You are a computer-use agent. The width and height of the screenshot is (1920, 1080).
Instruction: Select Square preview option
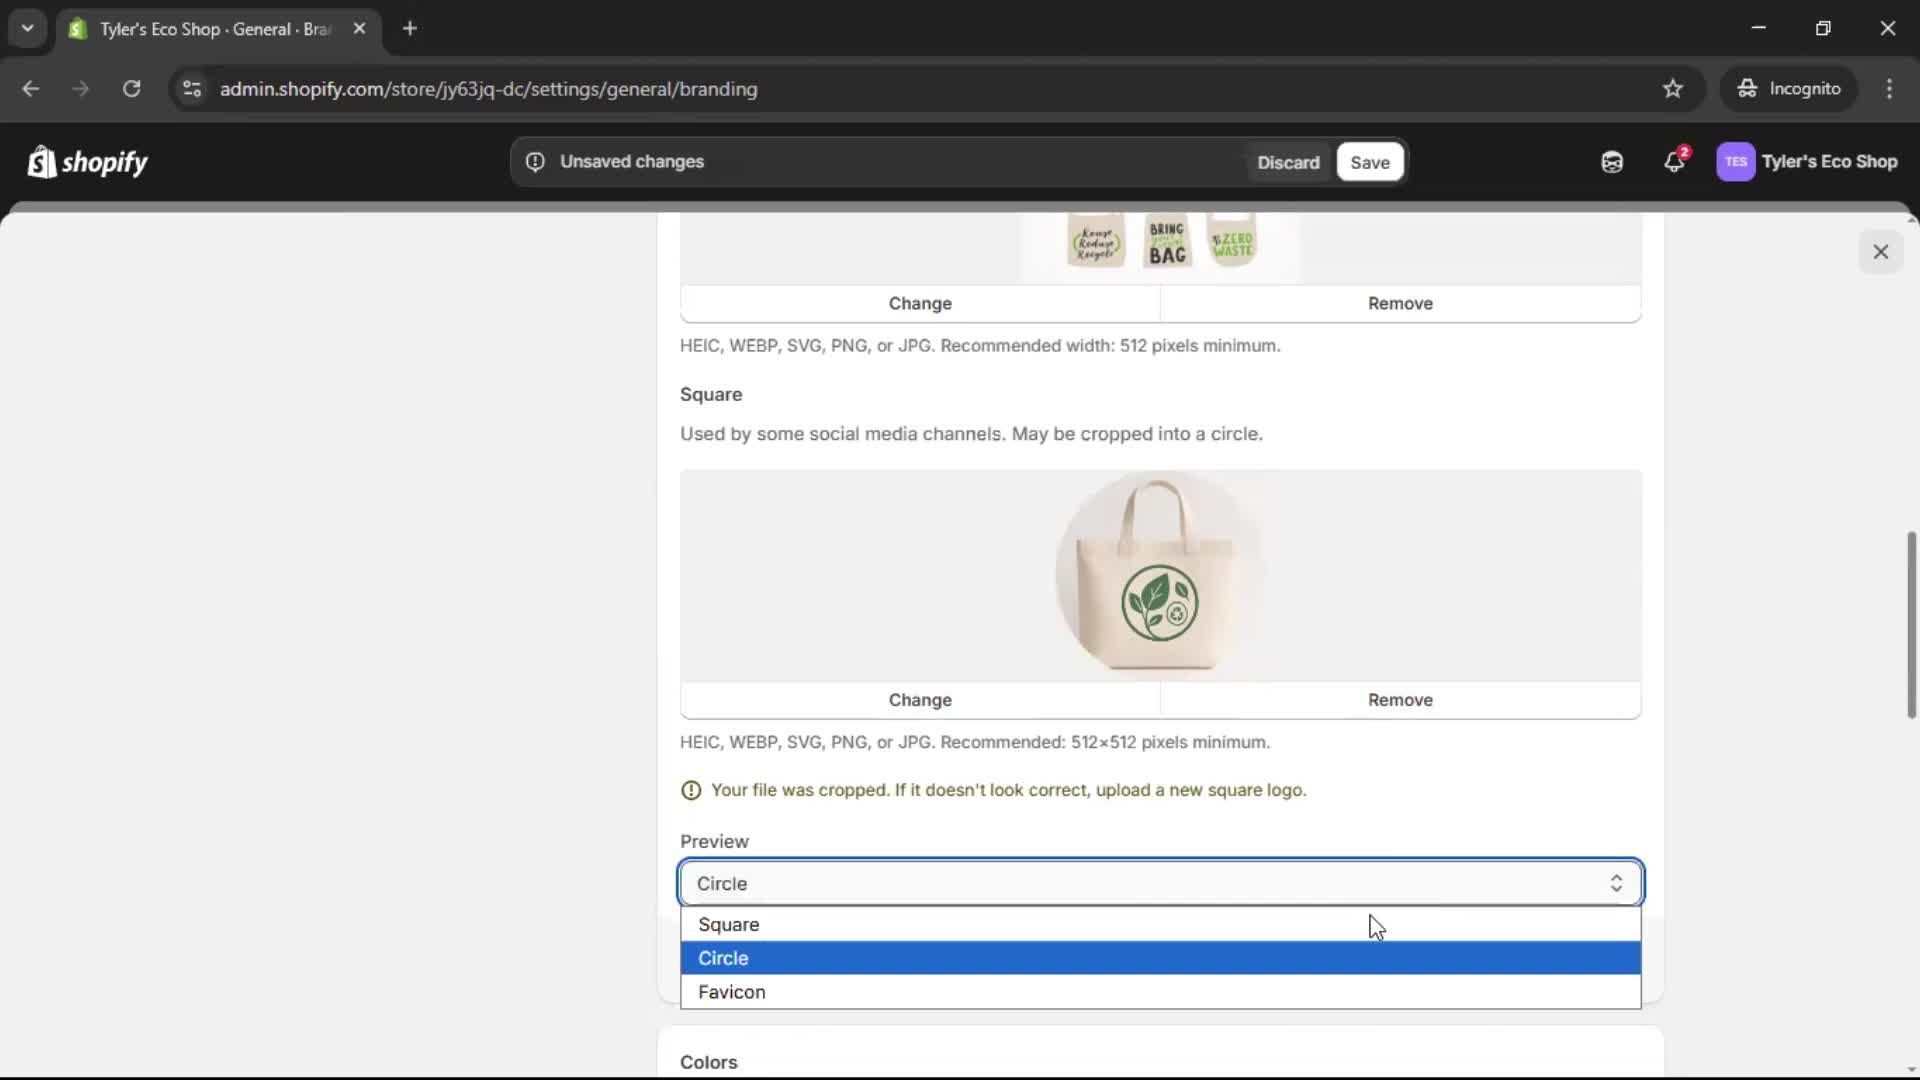[729, 924]
